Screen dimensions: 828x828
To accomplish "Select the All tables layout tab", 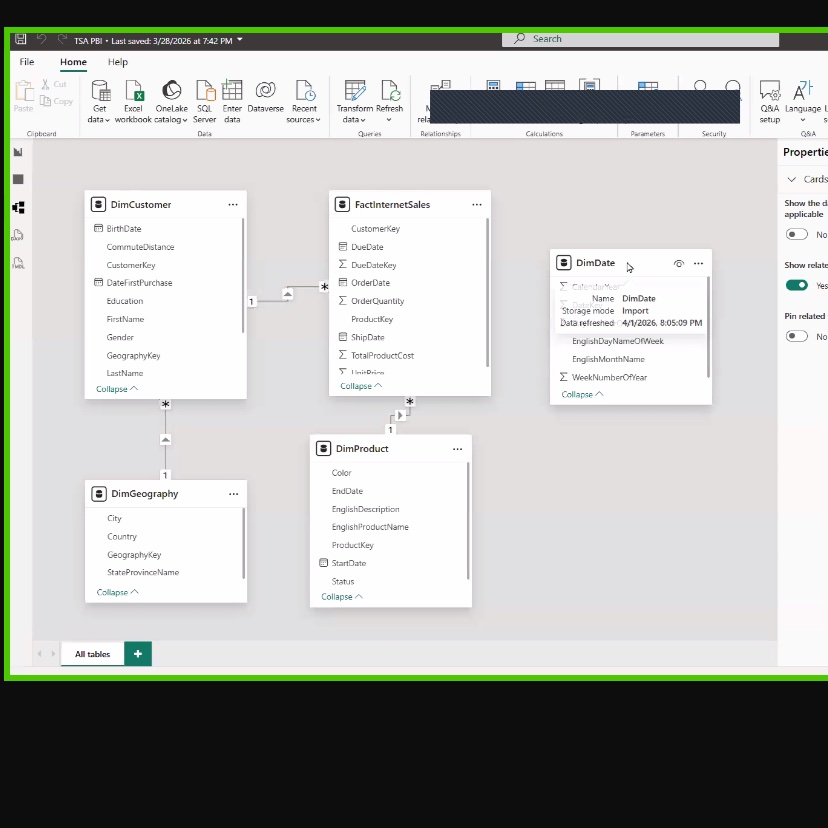I will [x=92, y=654].
